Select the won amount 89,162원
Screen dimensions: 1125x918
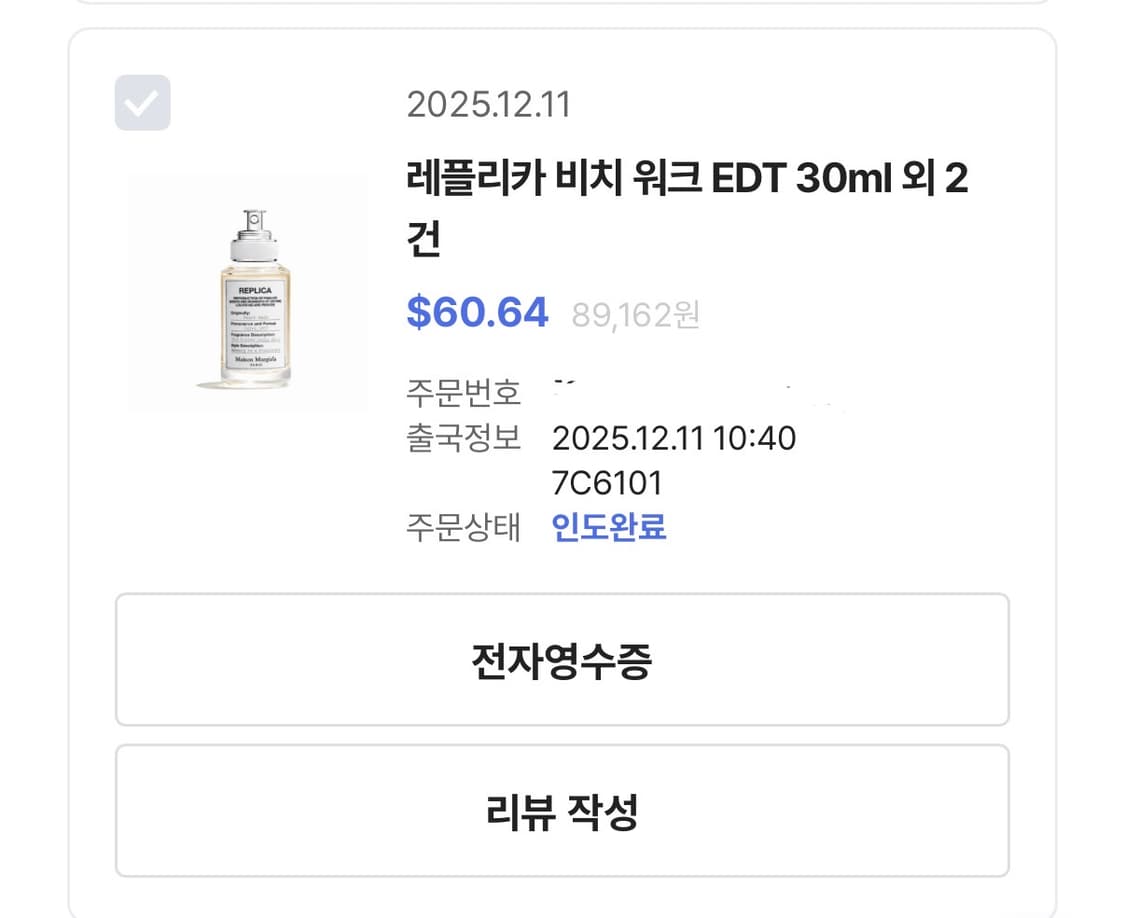click(637, 315)
